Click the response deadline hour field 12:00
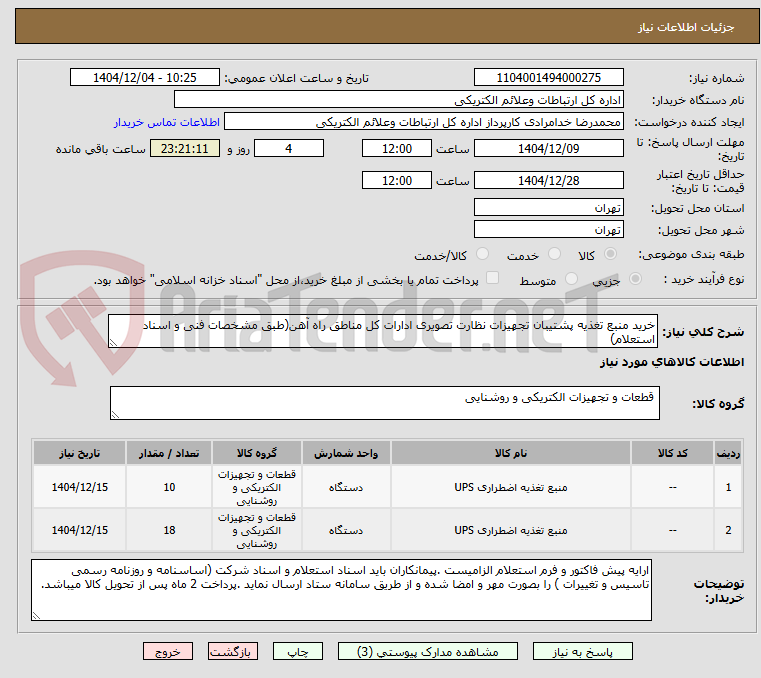The height and width of the screenshot is (678, 761). pos(397,149)
